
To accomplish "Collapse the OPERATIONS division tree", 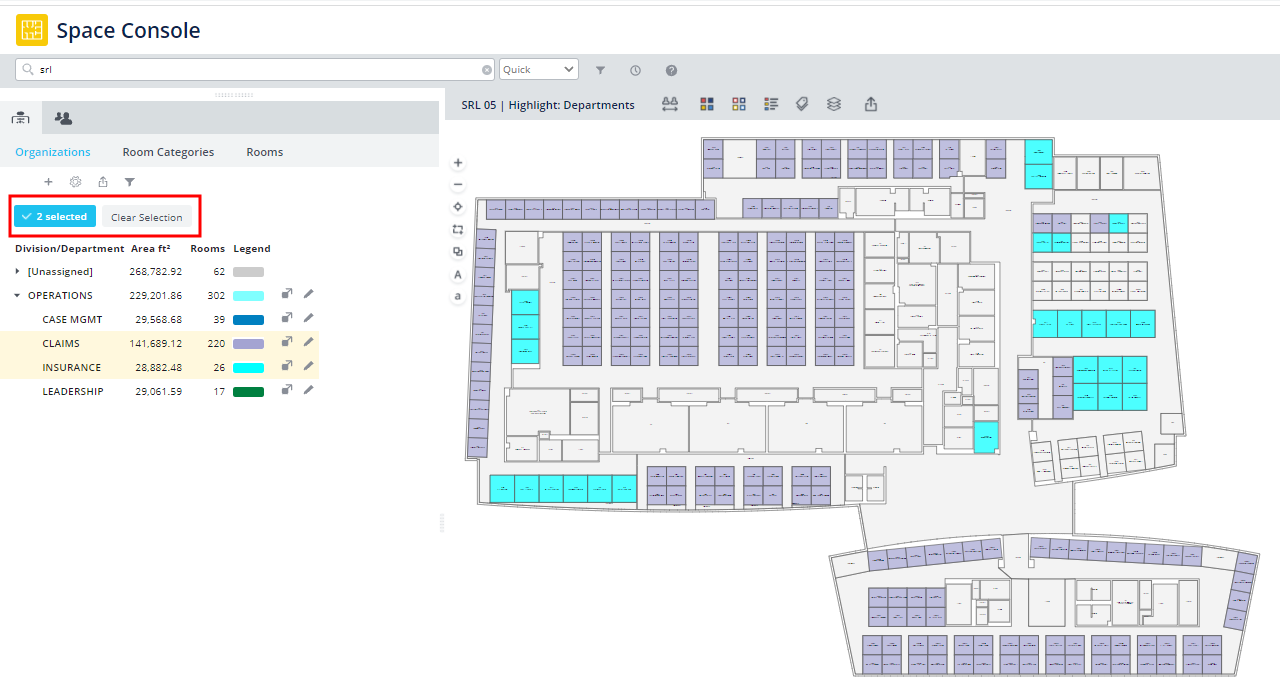I will click(17, 295).
